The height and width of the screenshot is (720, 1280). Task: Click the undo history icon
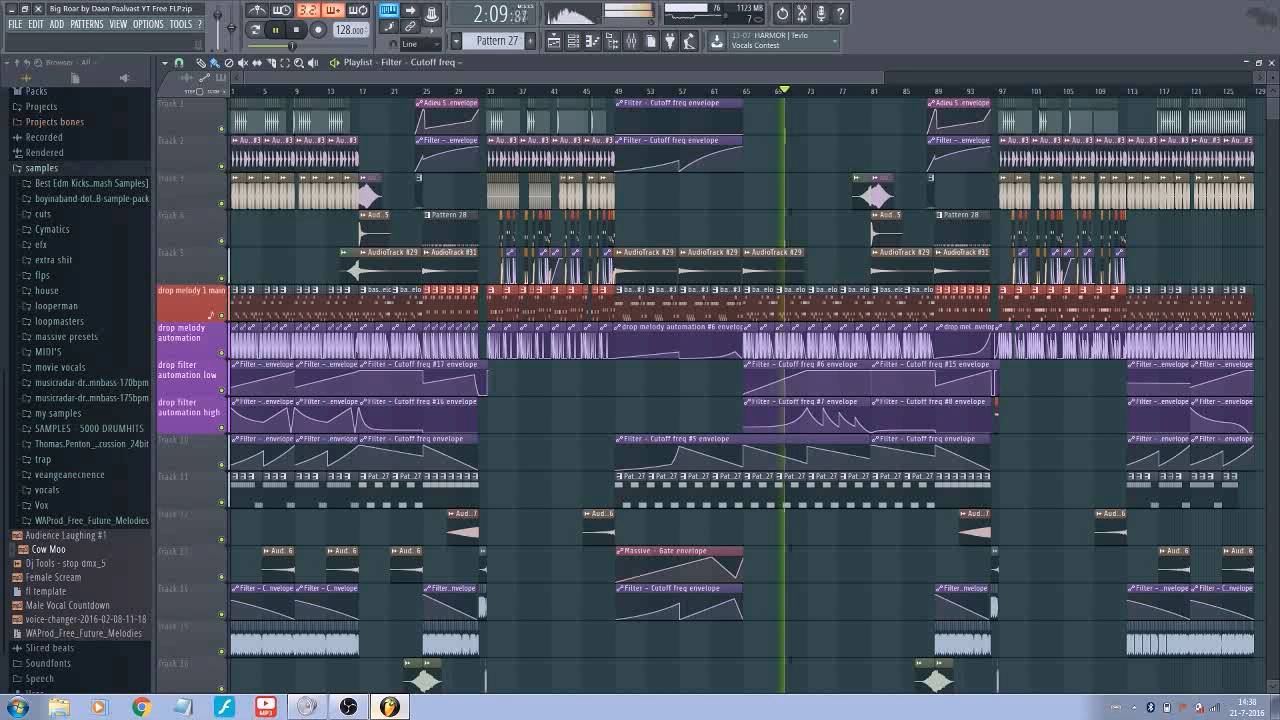[783, 13]
